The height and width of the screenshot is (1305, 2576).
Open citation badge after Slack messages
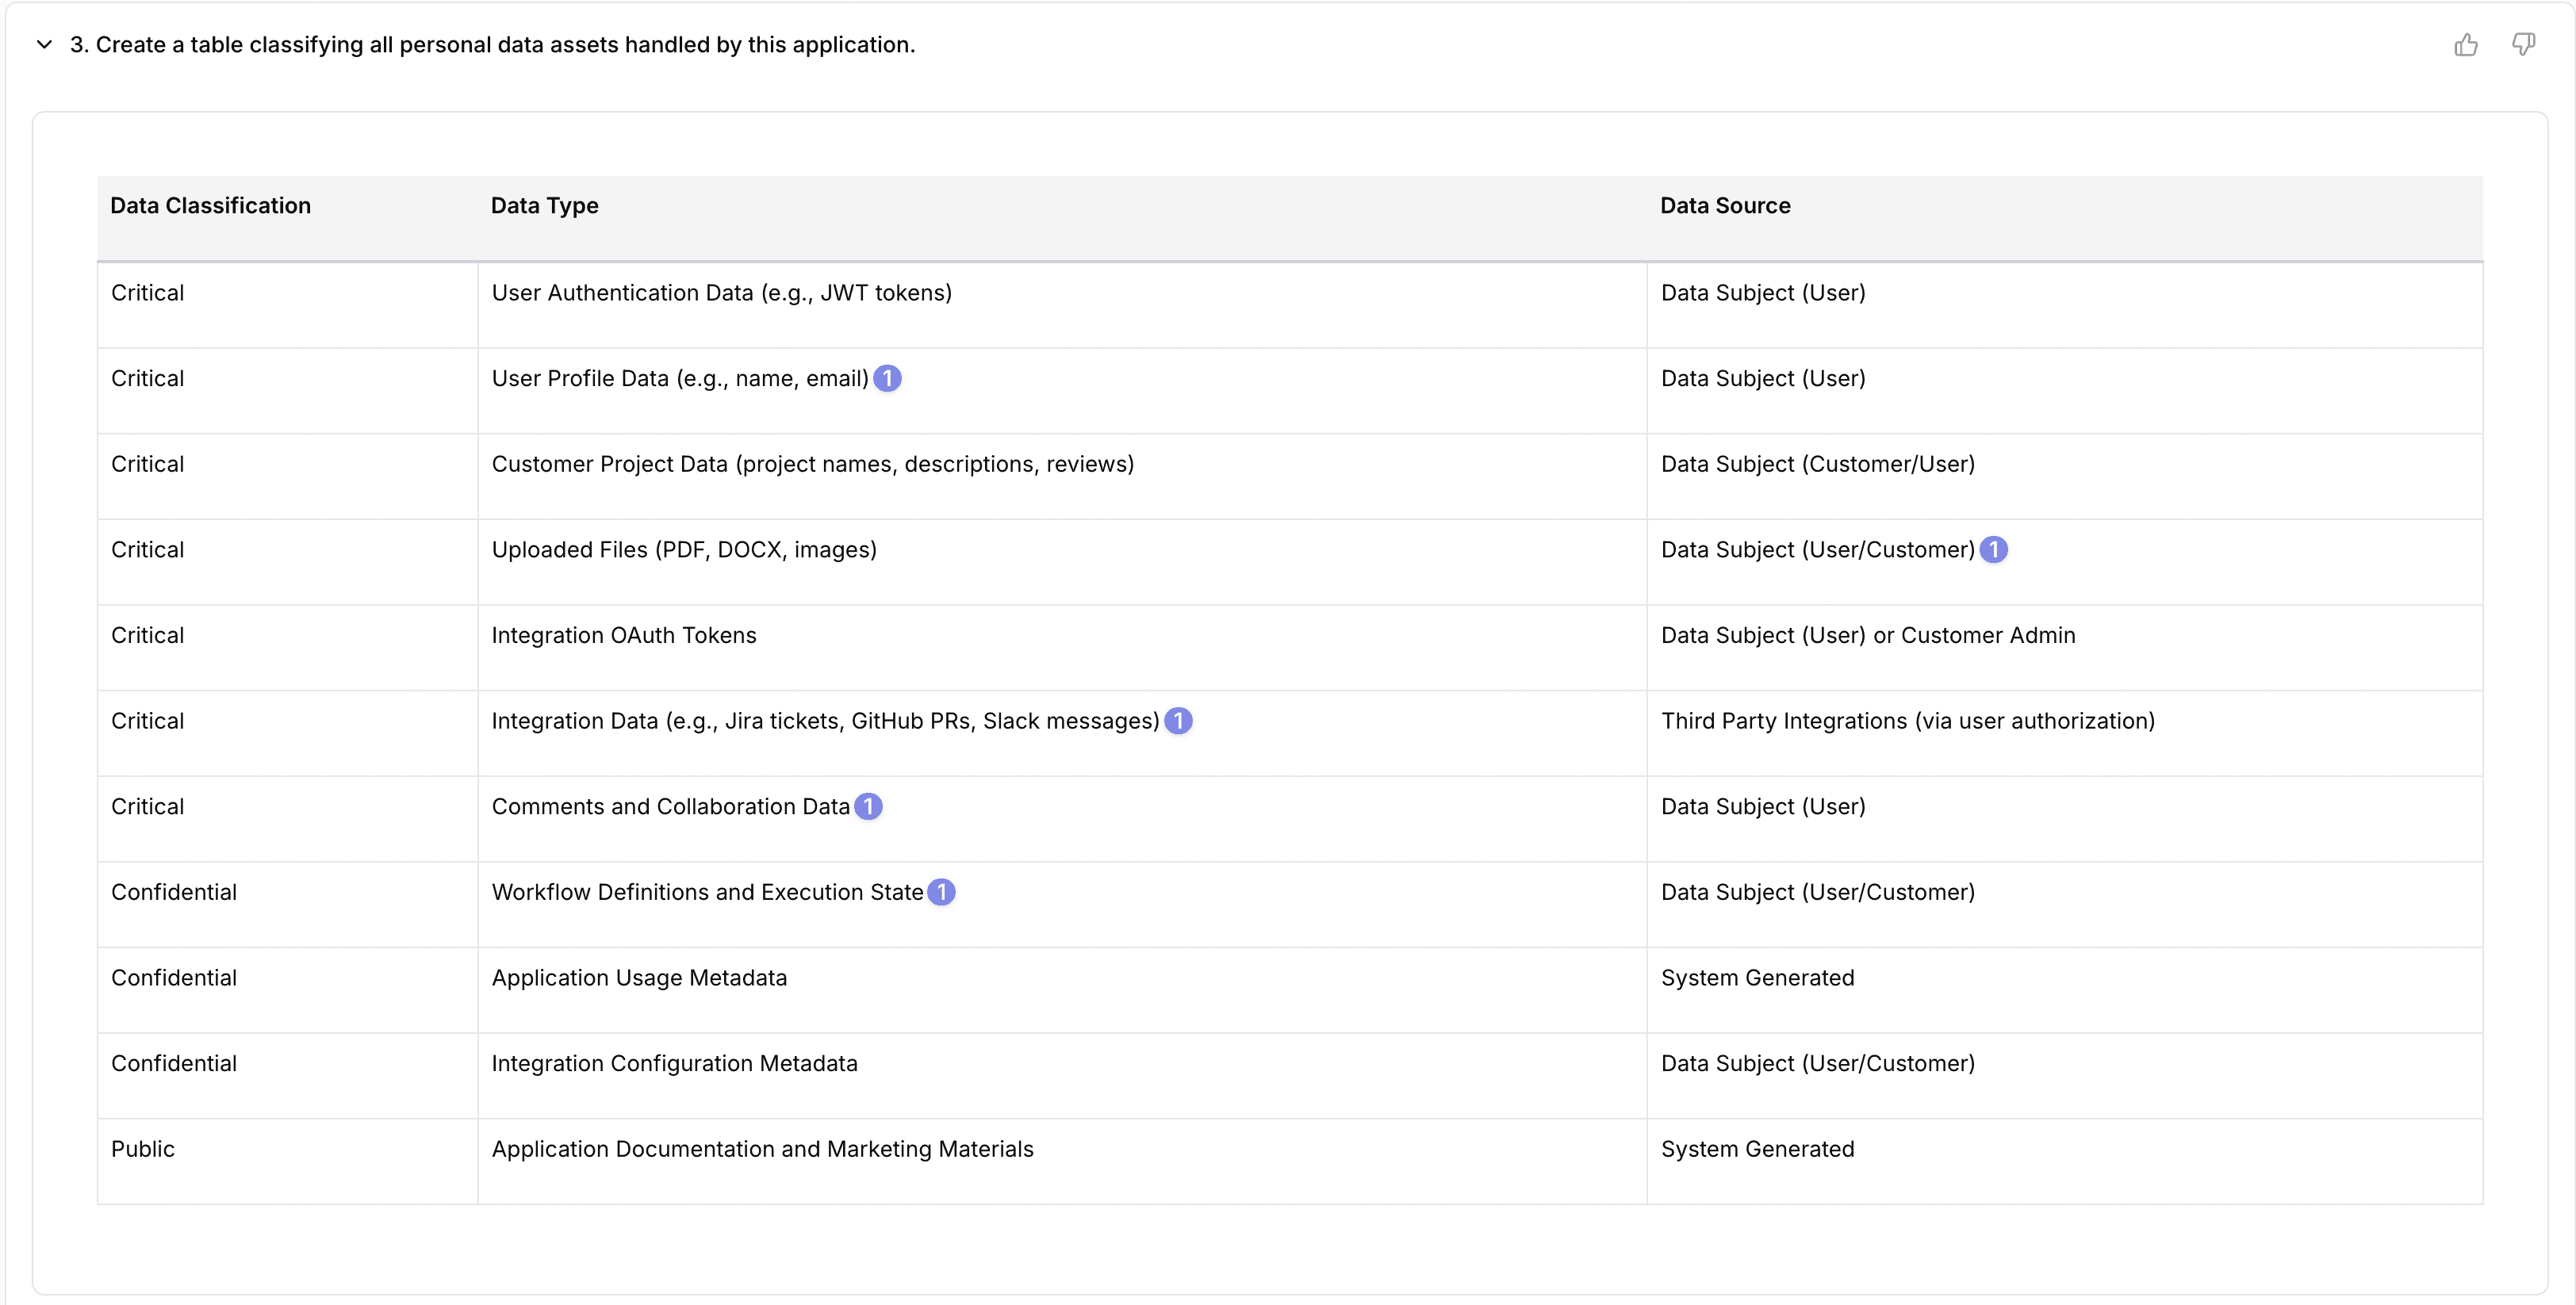coord(1178,721)
